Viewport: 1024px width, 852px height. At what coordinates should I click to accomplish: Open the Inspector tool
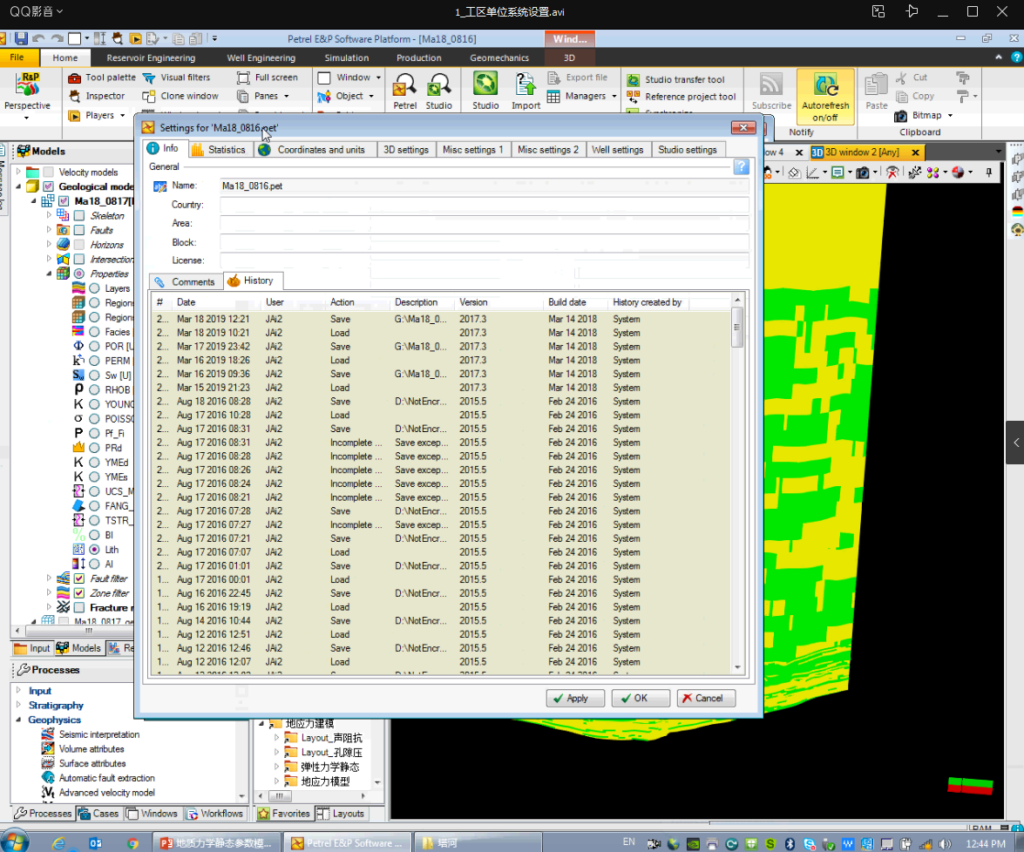coord(96,96)
